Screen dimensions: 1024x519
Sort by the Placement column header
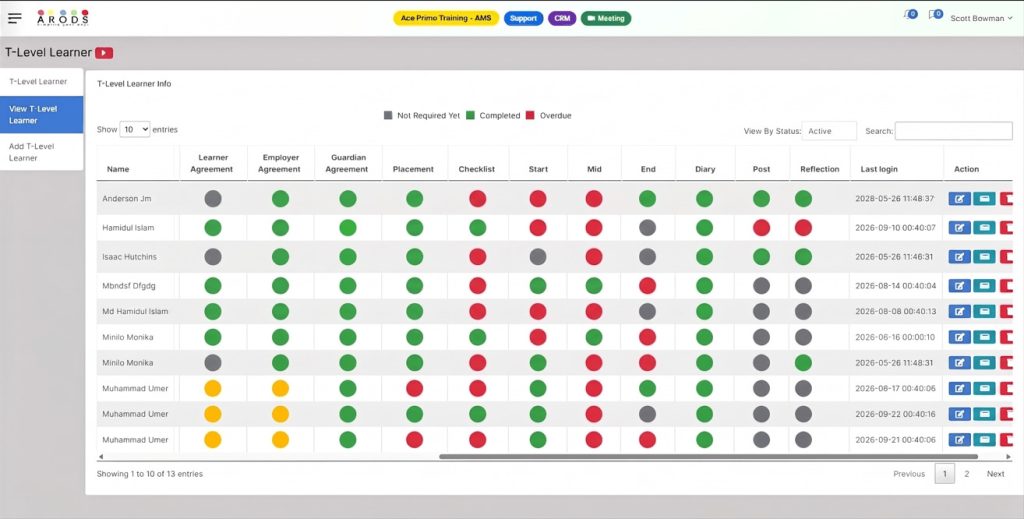tap(414, 169)
